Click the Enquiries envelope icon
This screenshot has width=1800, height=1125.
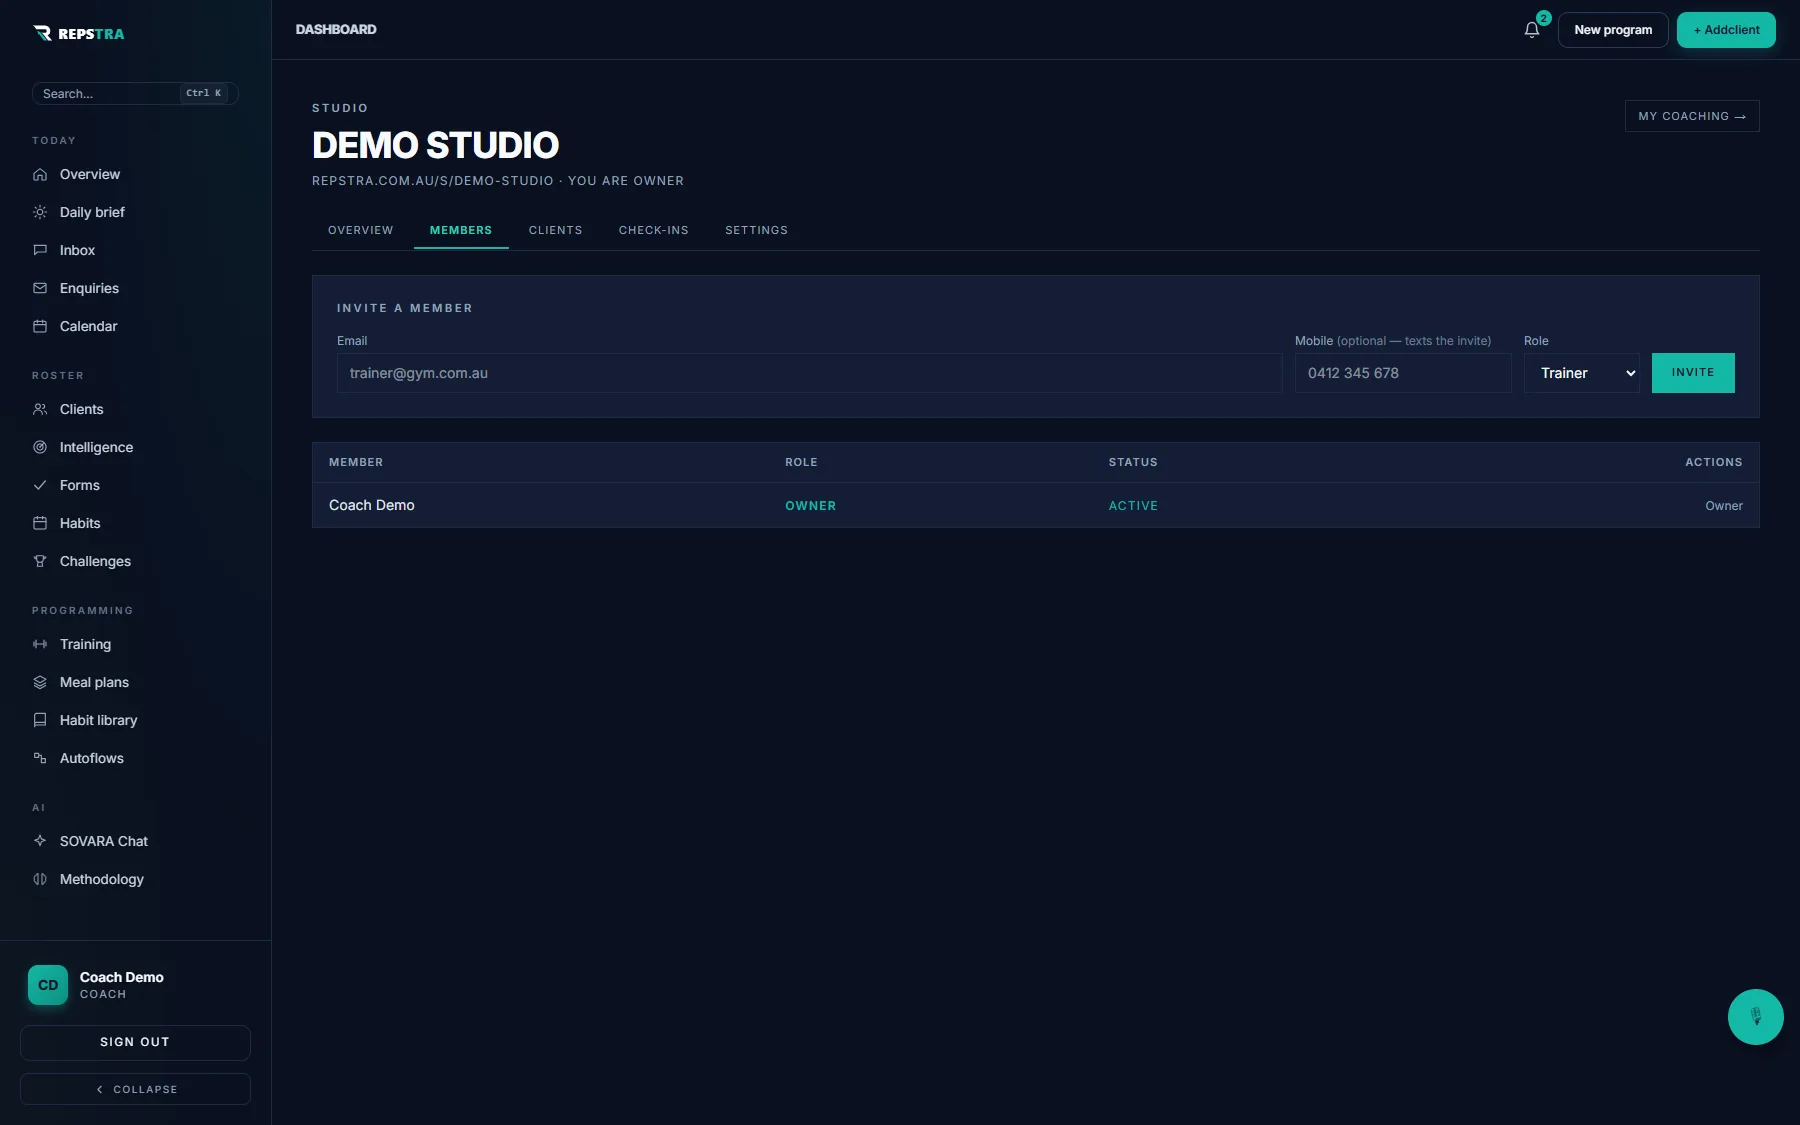pyautogui.click(x=40, y=288)
